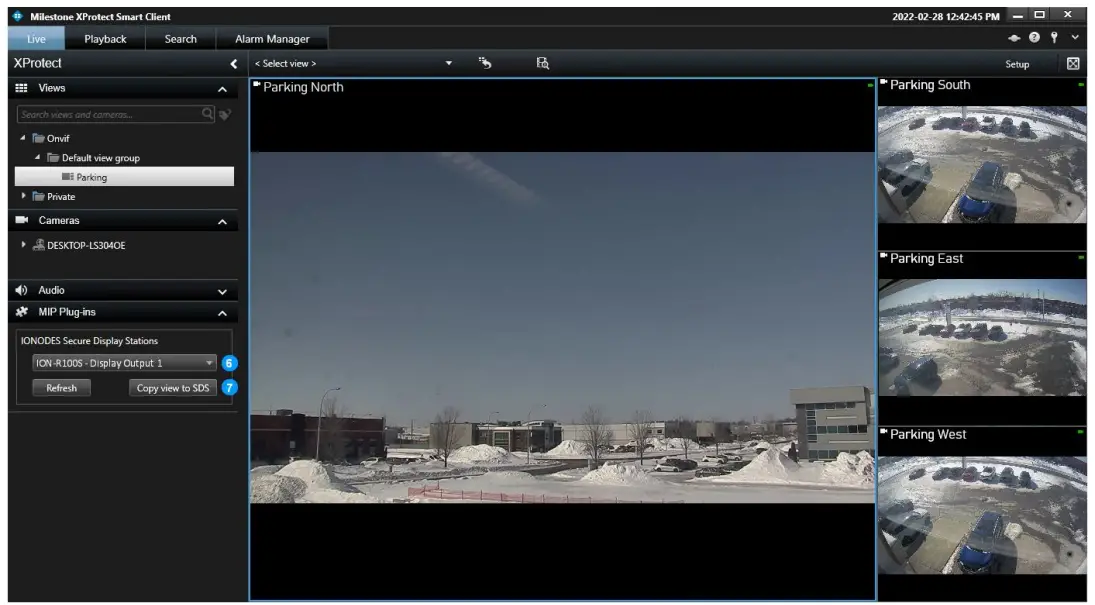Maximize the Smart Client window
This screenshot has height=605, width=1095.
pos(1040,15)
